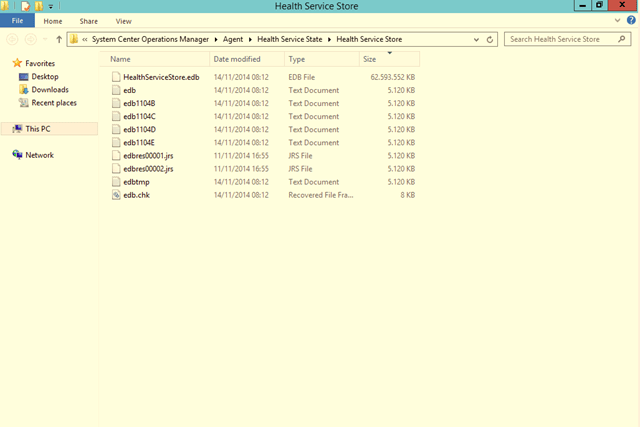Click the search magnifier icon
The image size is (640, 427).
[x=621, y=39]
